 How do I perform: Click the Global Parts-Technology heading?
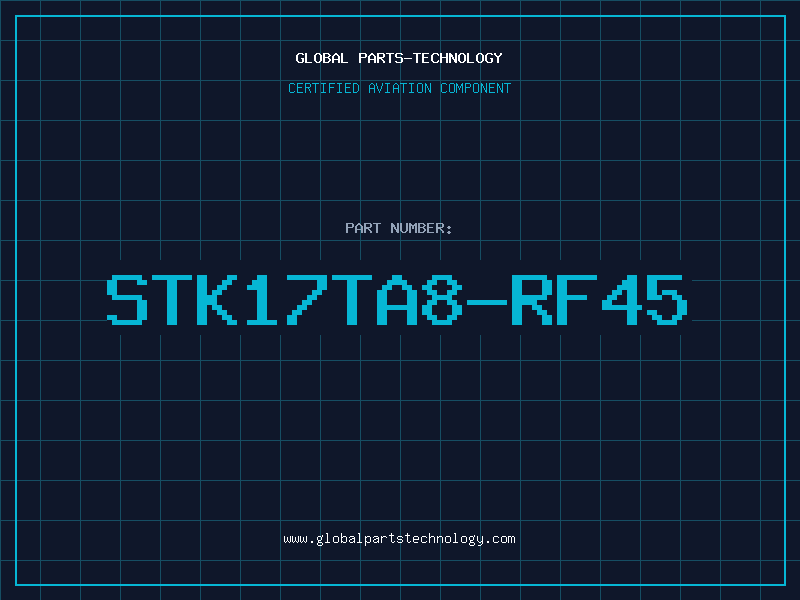point(399,58)
